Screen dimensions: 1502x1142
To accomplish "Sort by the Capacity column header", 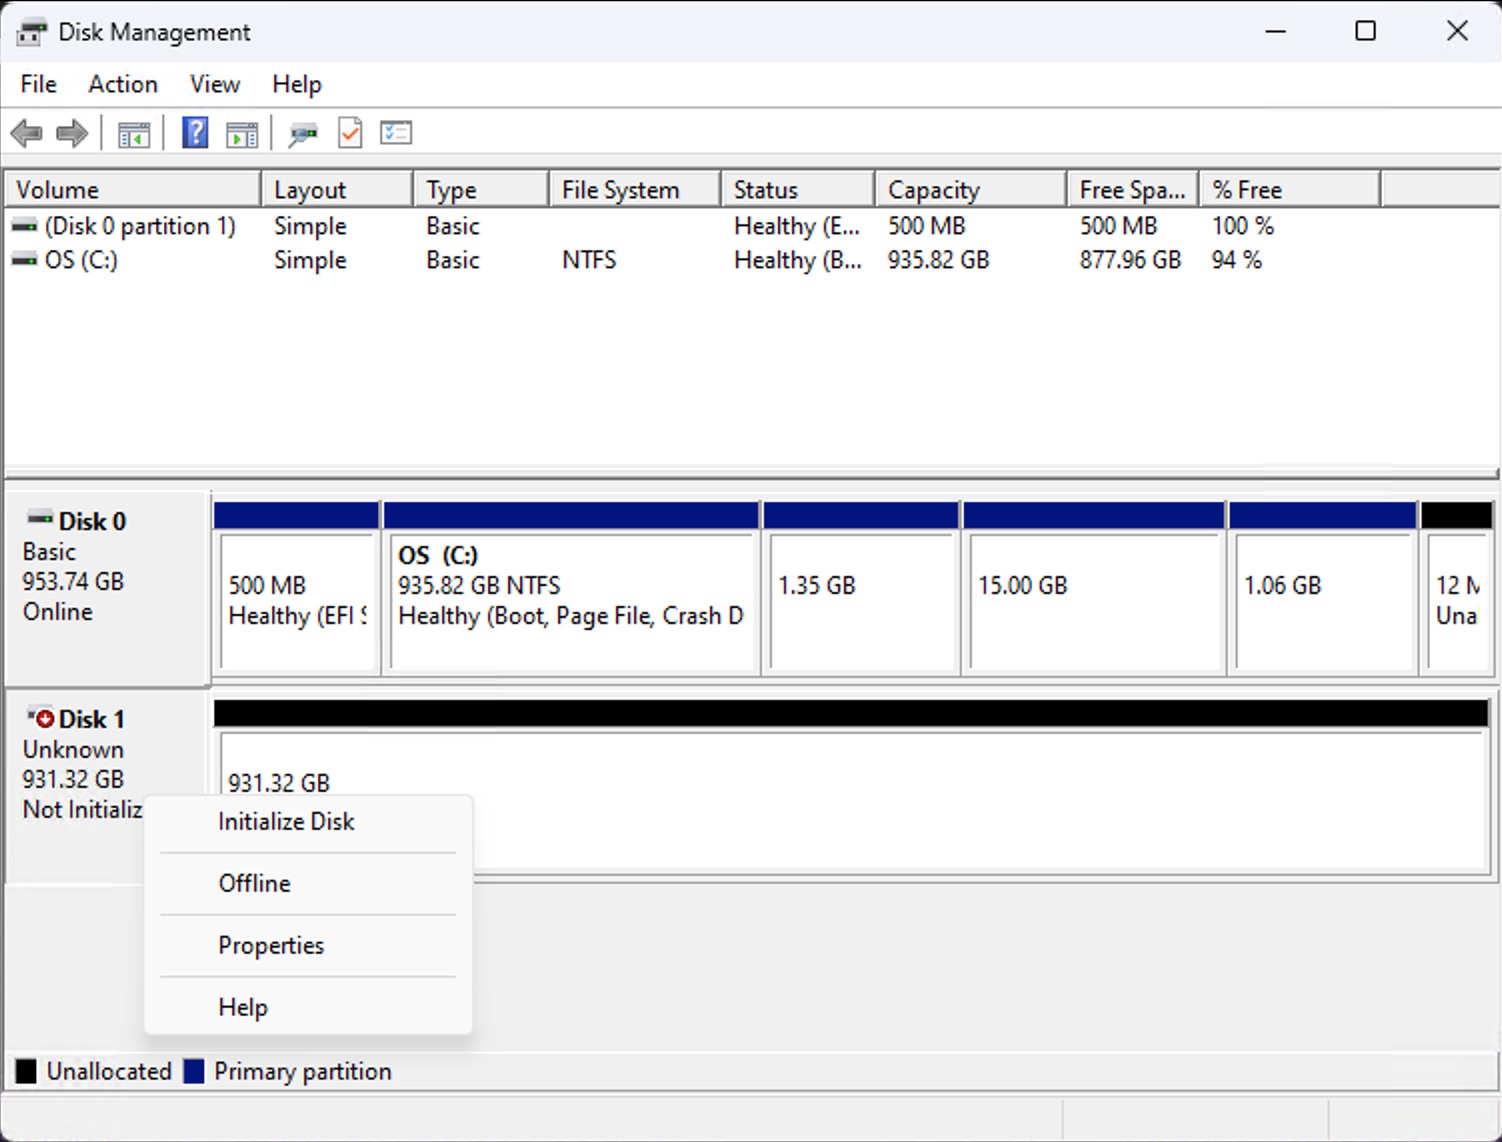I will 971,190.
